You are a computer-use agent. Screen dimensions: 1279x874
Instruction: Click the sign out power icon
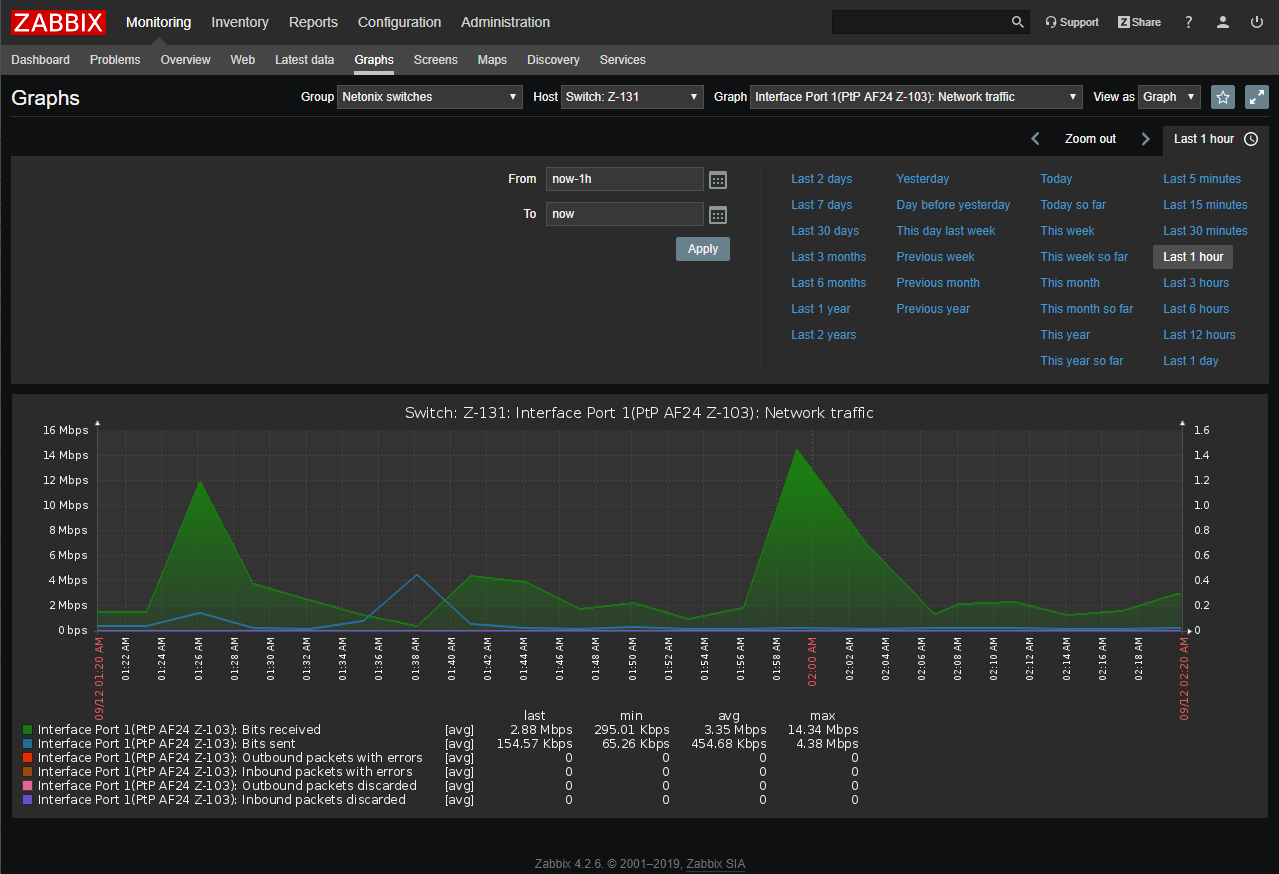click(1256, 22)
